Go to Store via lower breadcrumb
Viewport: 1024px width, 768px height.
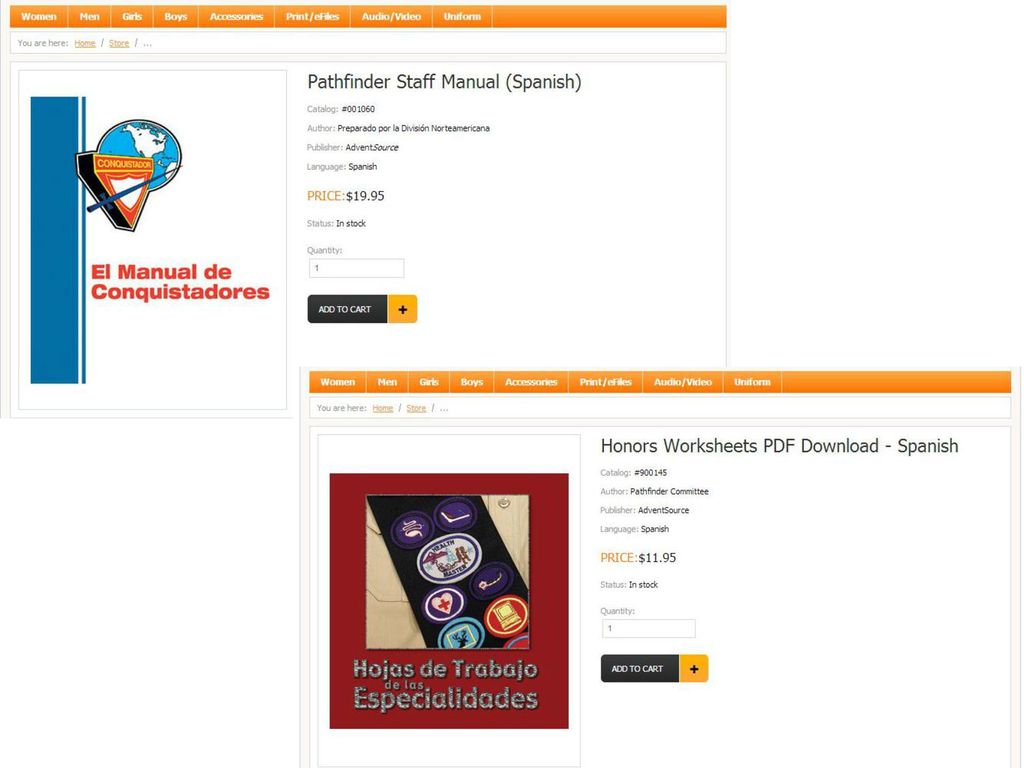click(416, 408)
